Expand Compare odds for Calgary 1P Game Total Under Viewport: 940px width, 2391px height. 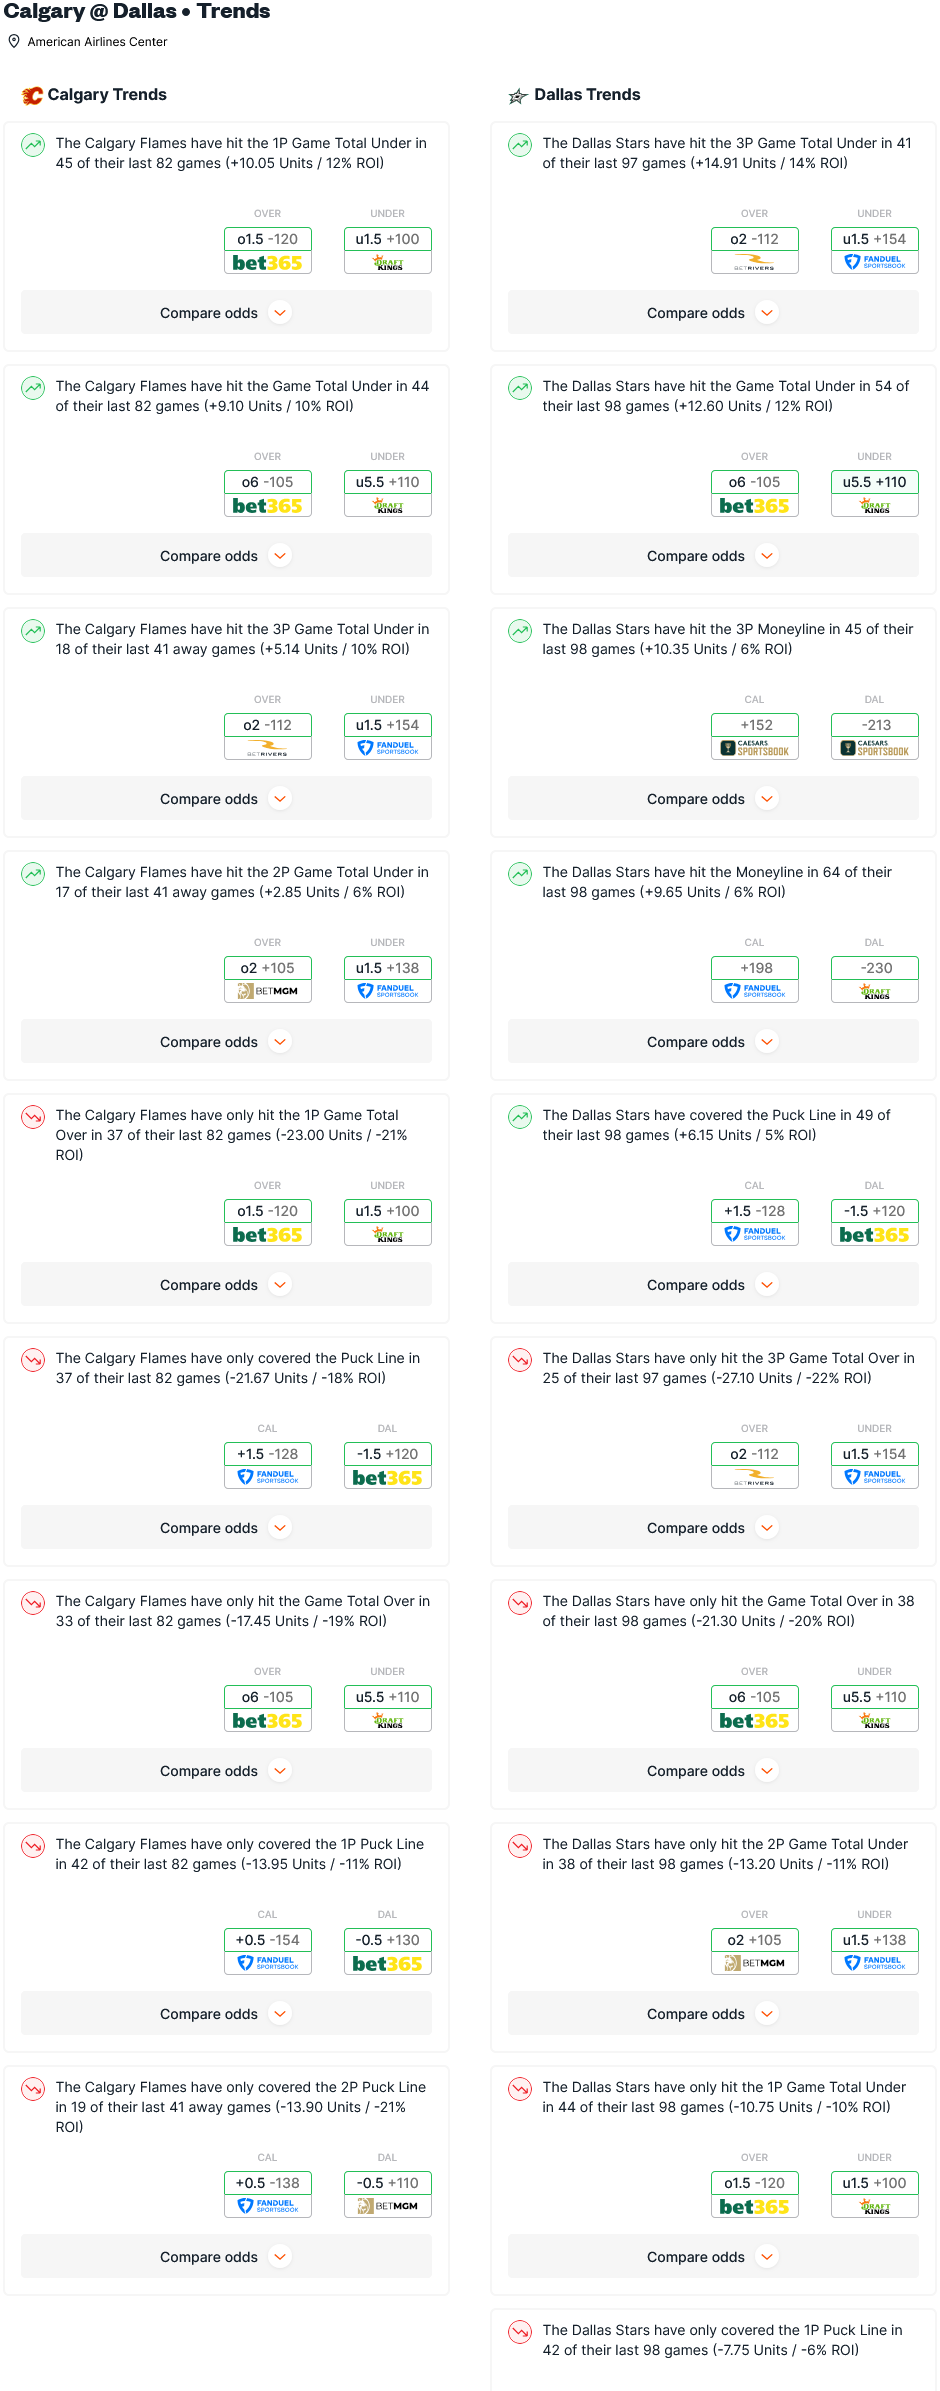point(226,313)
